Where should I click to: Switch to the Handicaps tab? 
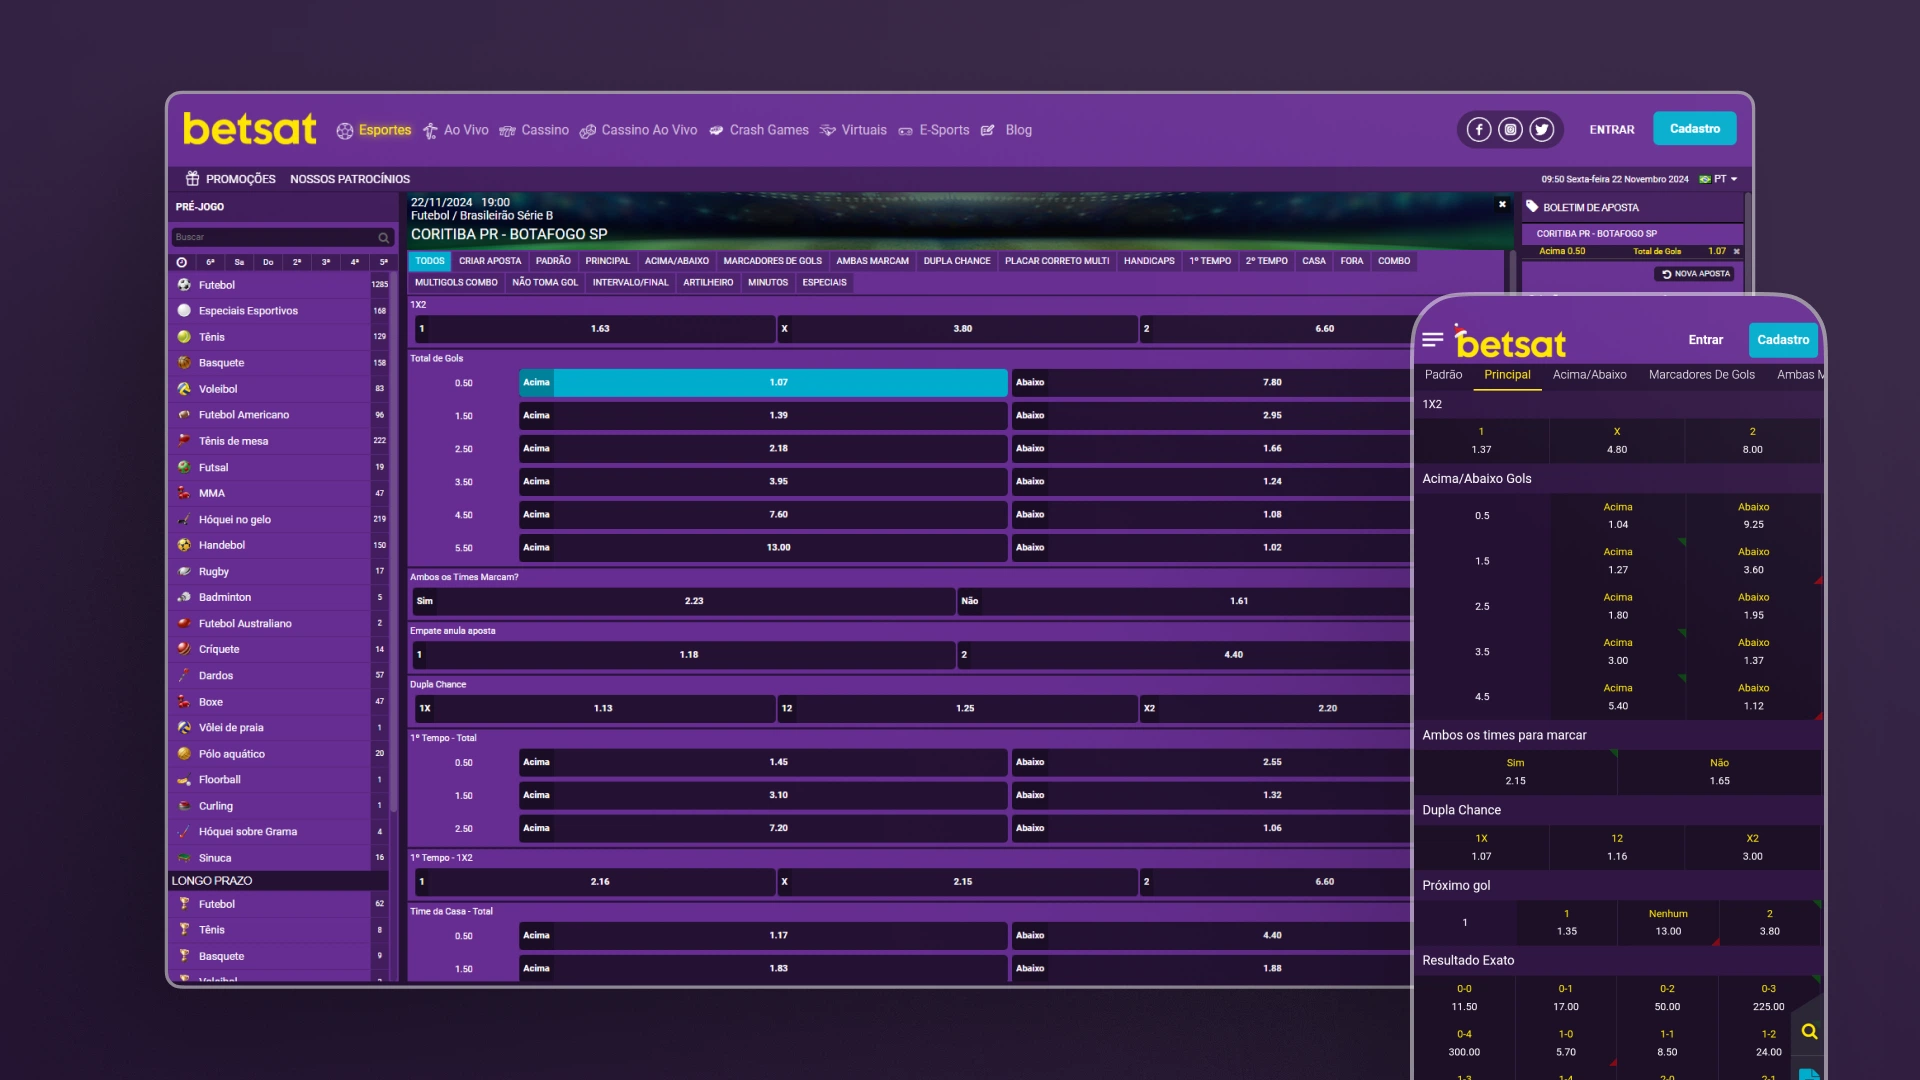tap(1149, 261)
